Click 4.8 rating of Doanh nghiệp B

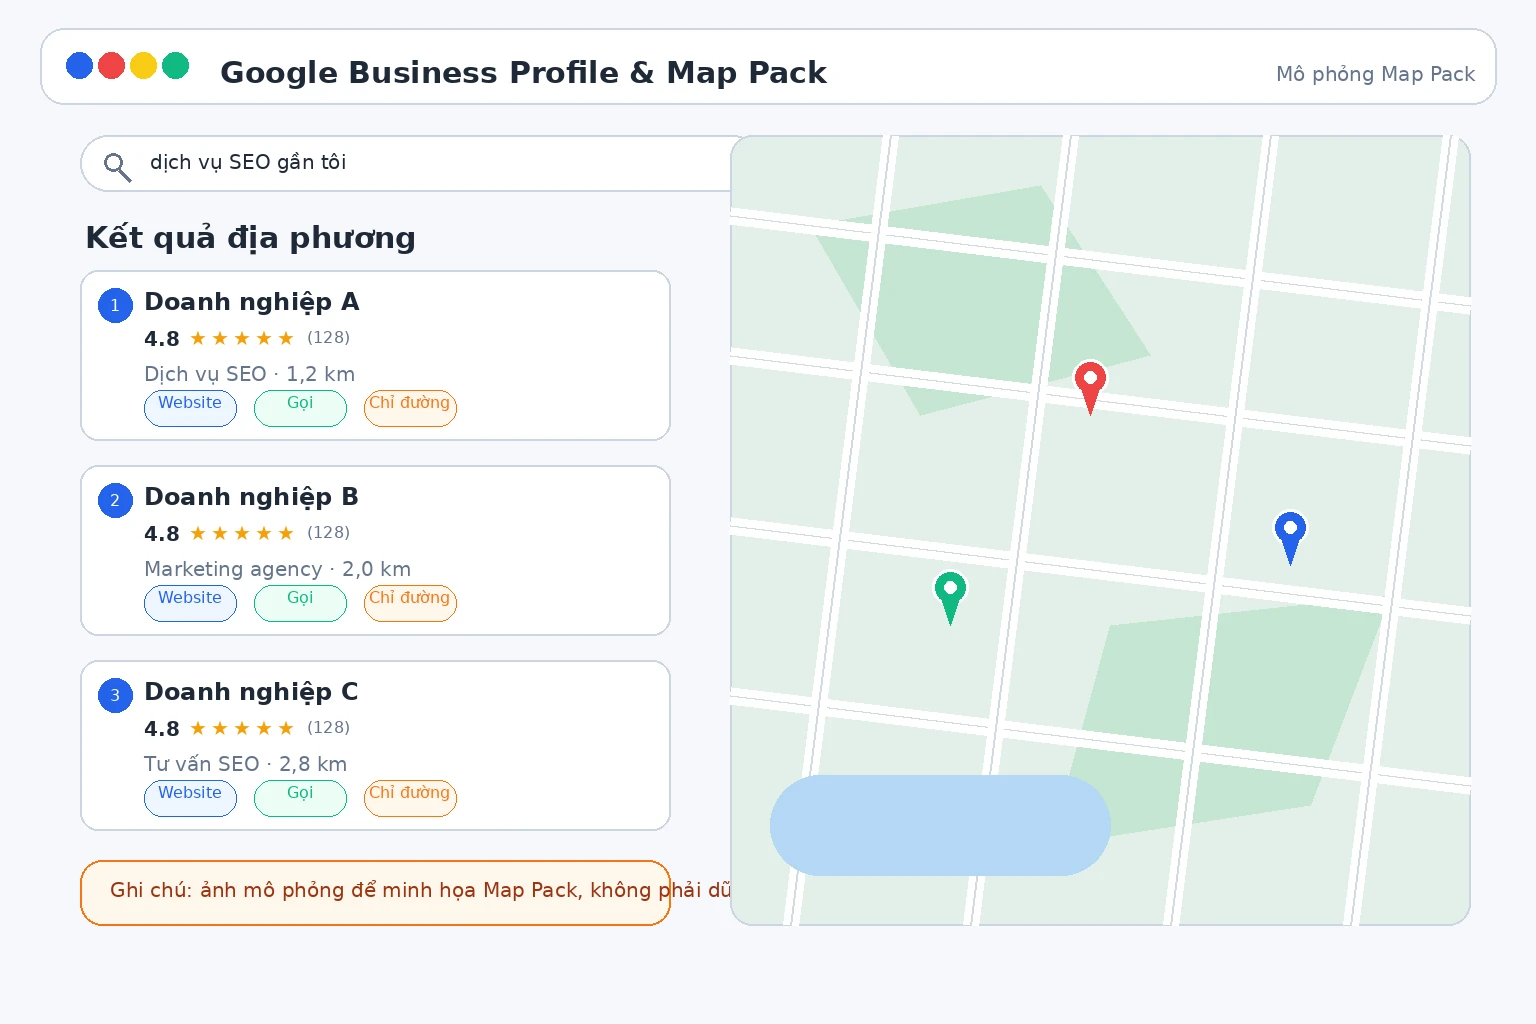coord(162,534)
